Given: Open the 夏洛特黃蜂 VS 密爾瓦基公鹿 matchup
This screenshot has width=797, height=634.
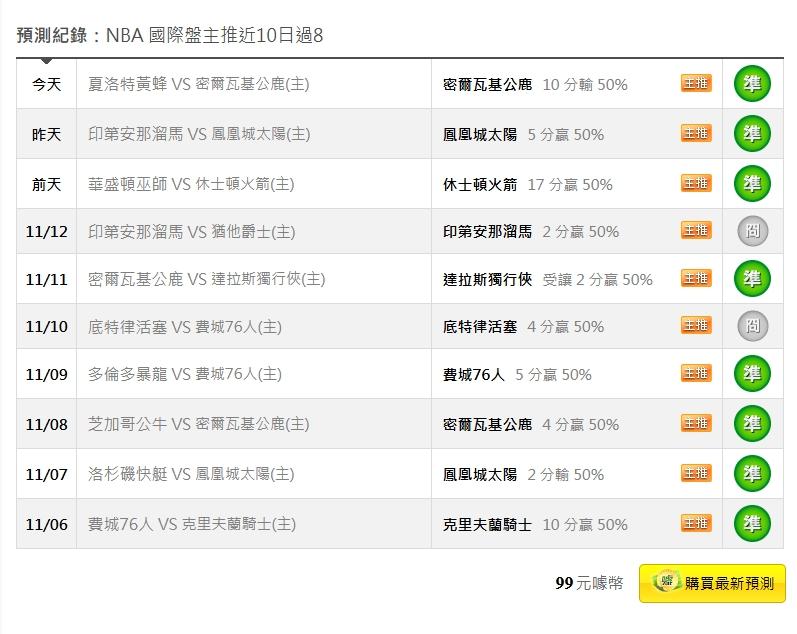Looking at the screenshot, I should (x=199, y=85).
